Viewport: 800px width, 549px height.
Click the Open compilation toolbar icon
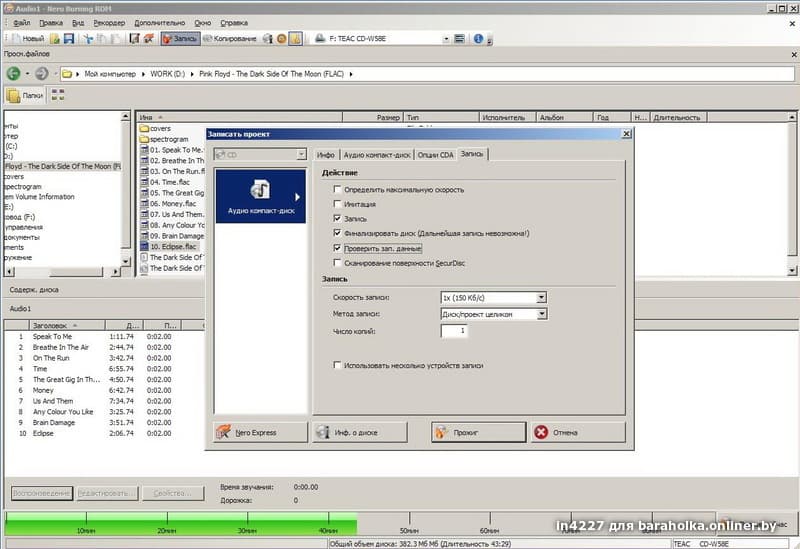tap(56, 38)
